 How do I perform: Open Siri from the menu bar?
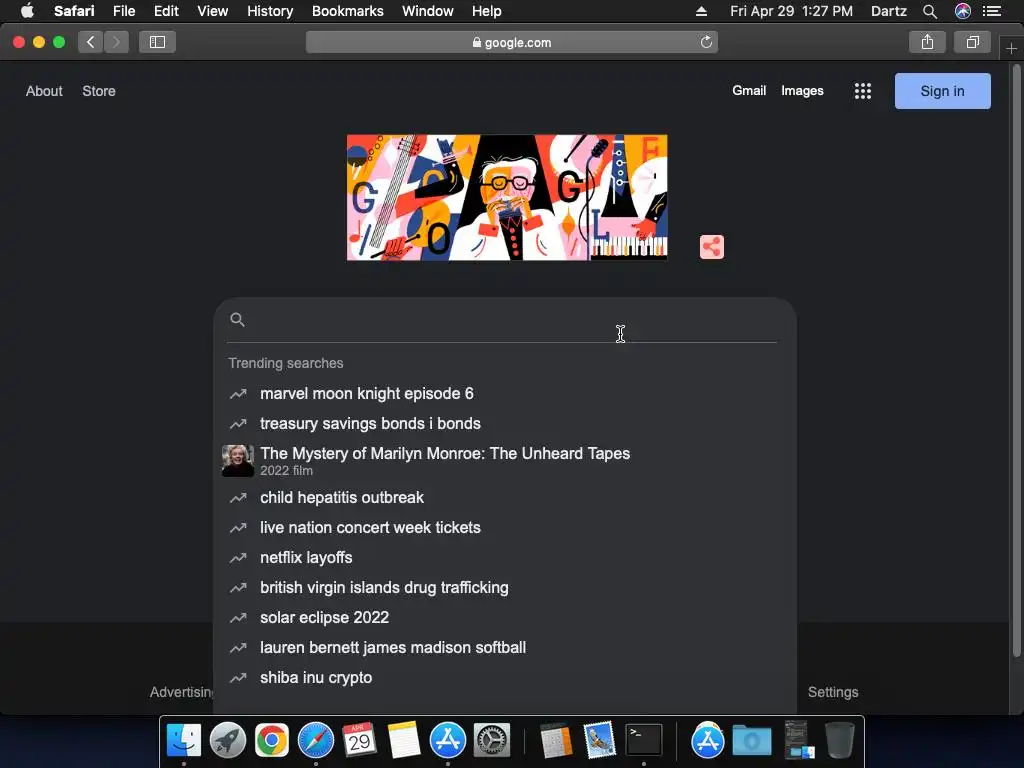click(963, 11)
